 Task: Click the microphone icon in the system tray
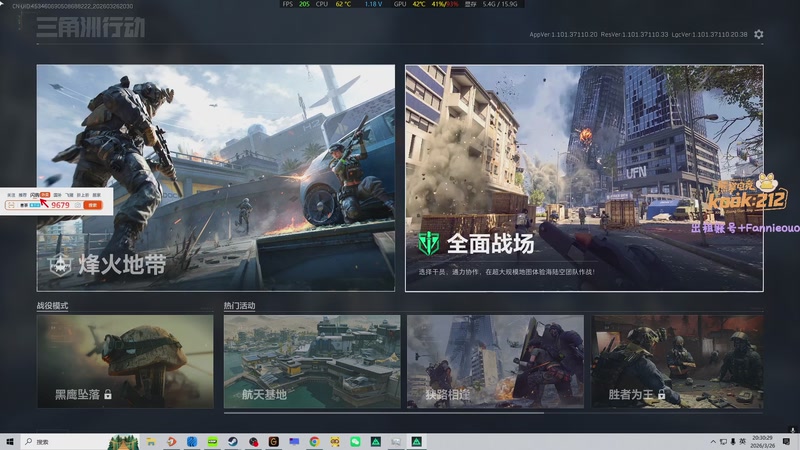click(733, 442)
